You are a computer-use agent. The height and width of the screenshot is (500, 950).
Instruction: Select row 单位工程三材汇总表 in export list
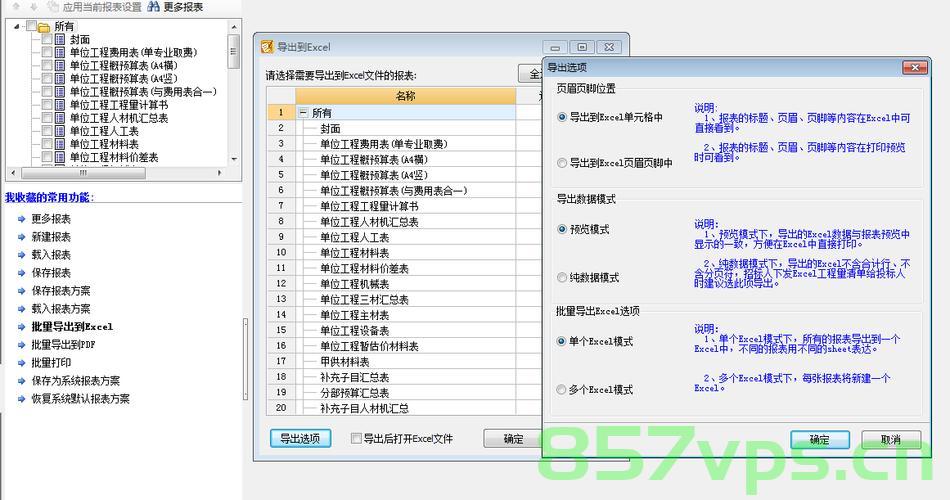404,299
